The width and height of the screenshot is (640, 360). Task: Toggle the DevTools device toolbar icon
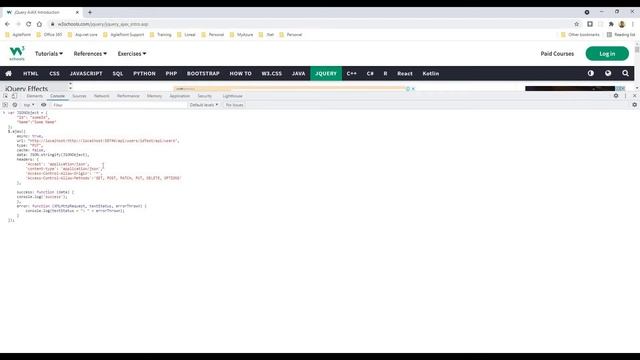pyautogui.click(x=14, y=96)
